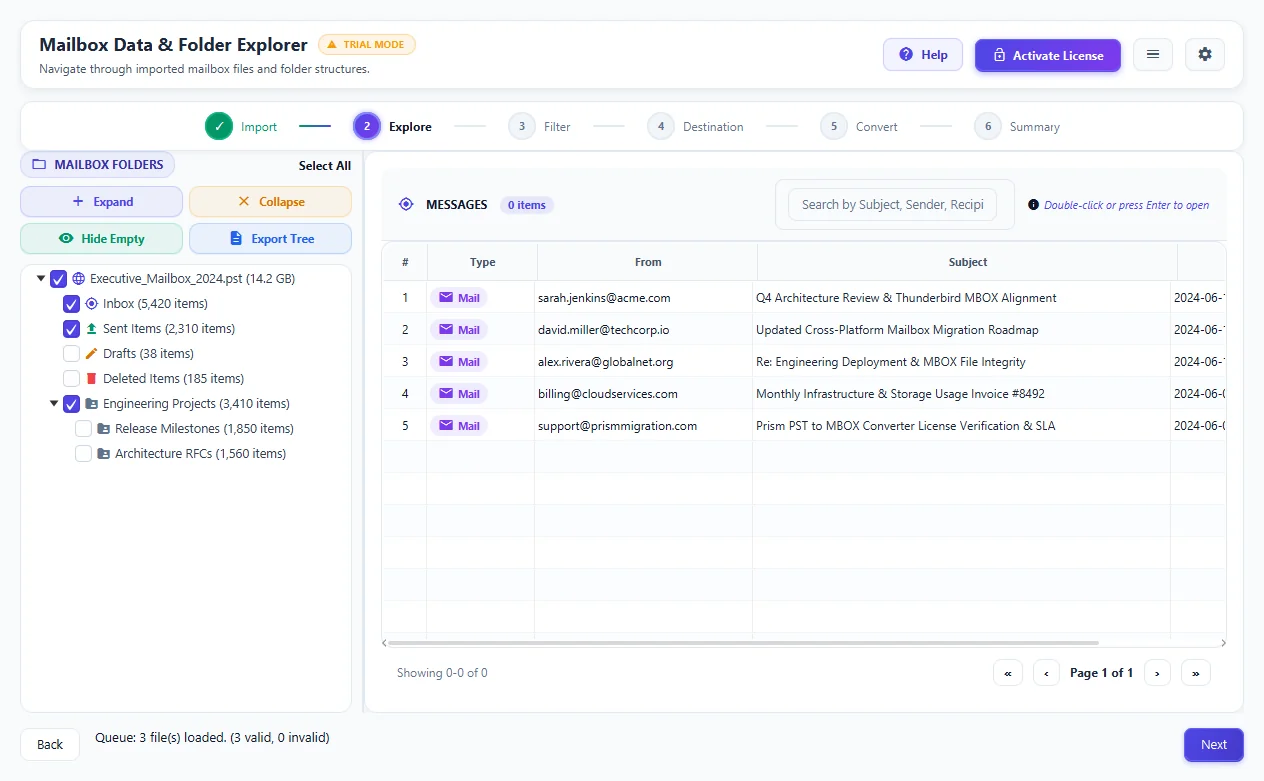Check Release Milestones checkbox

pyautogui.click(x=84, y=429)
